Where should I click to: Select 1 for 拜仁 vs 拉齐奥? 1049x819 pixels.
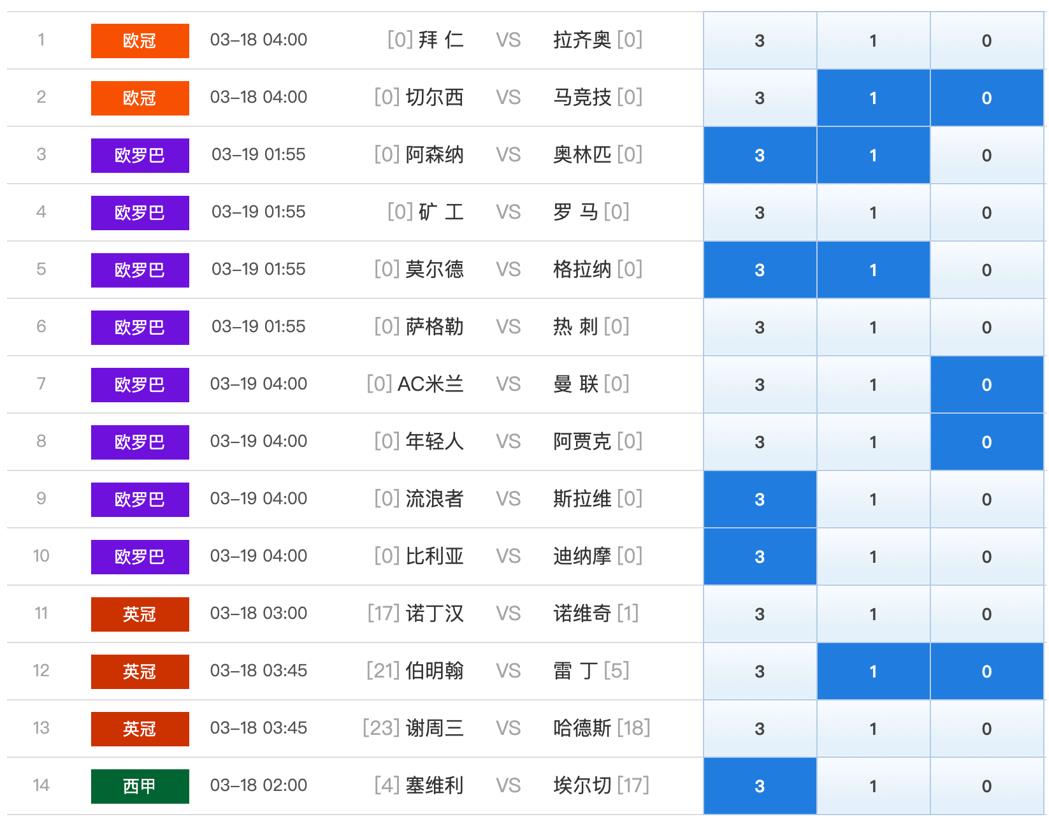pyautogui.click(x=873, y=40)
